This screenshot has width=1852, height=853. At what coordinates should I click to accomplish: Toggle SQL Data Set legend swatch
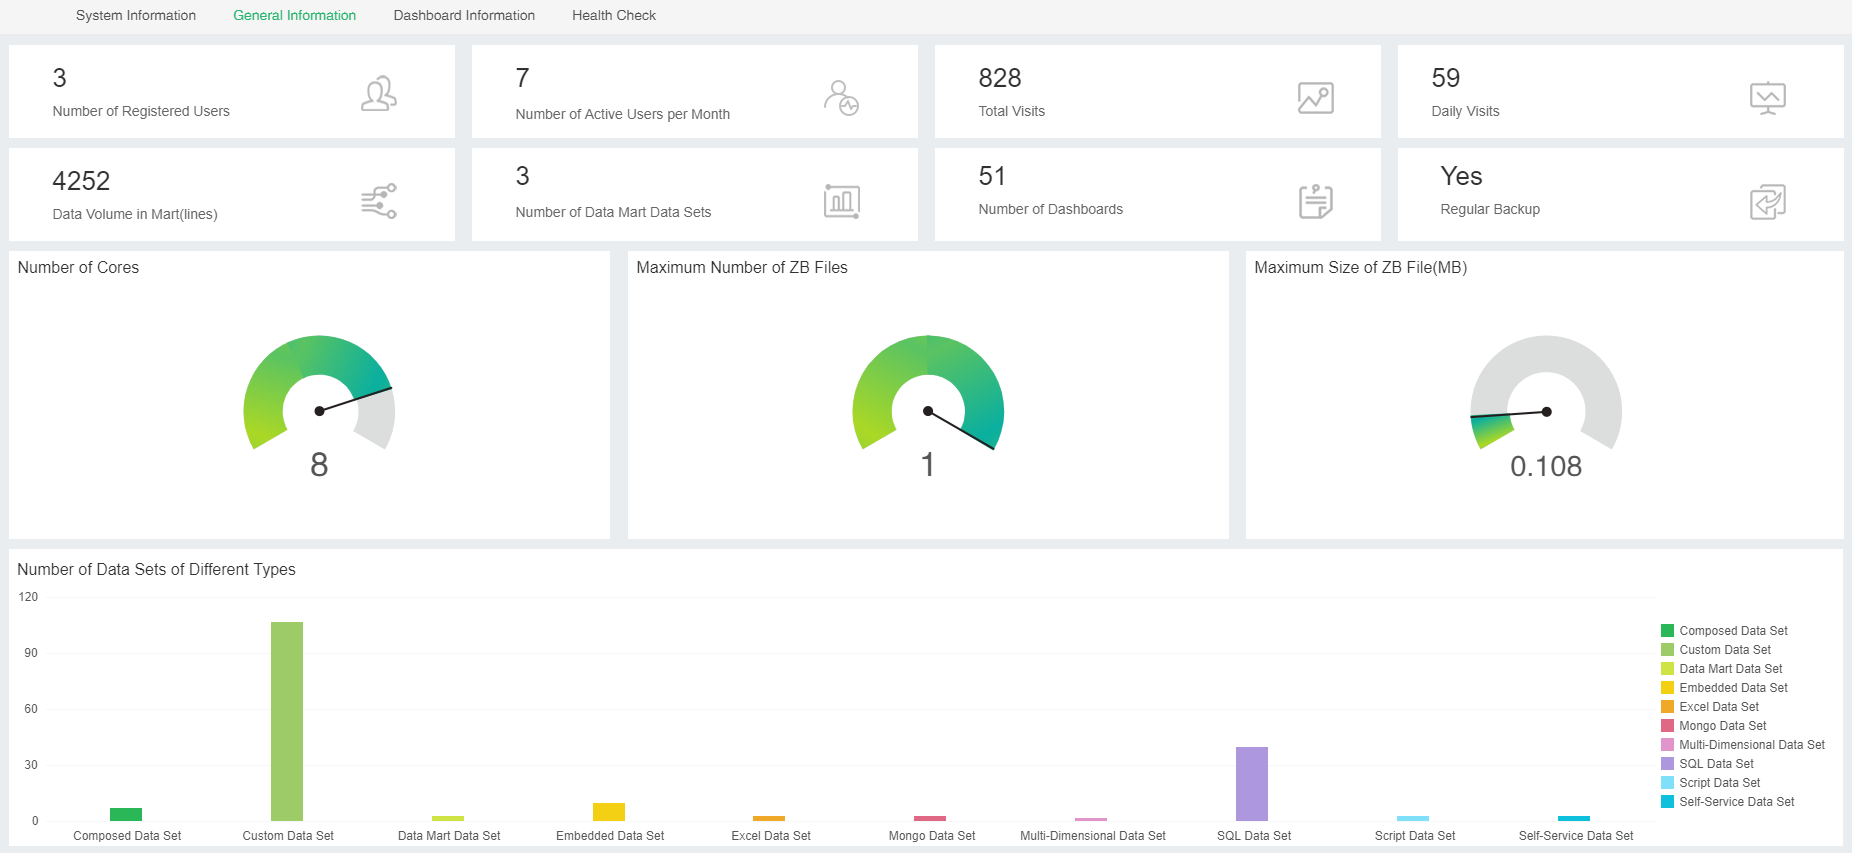pos(1667,764)
